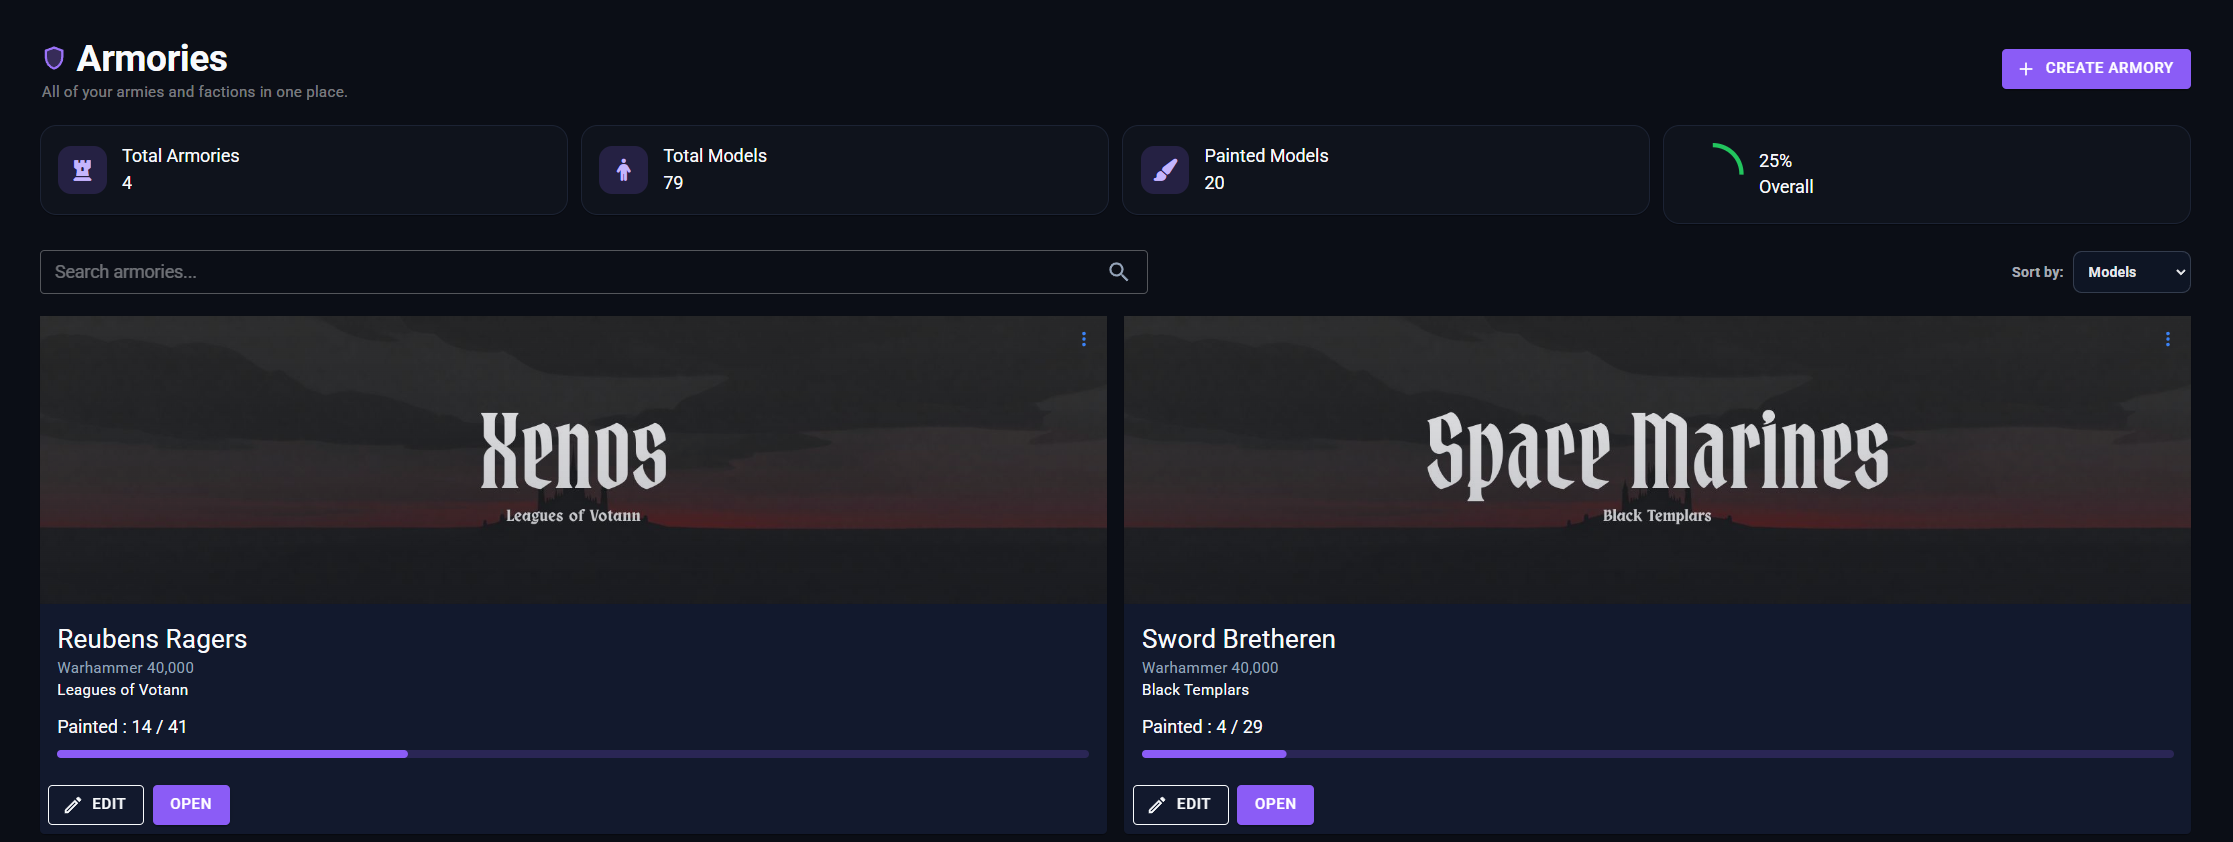Viewport: 2233px width, 842px height.
Task: Click the Total Models label
Action: [x=715, y=156]
